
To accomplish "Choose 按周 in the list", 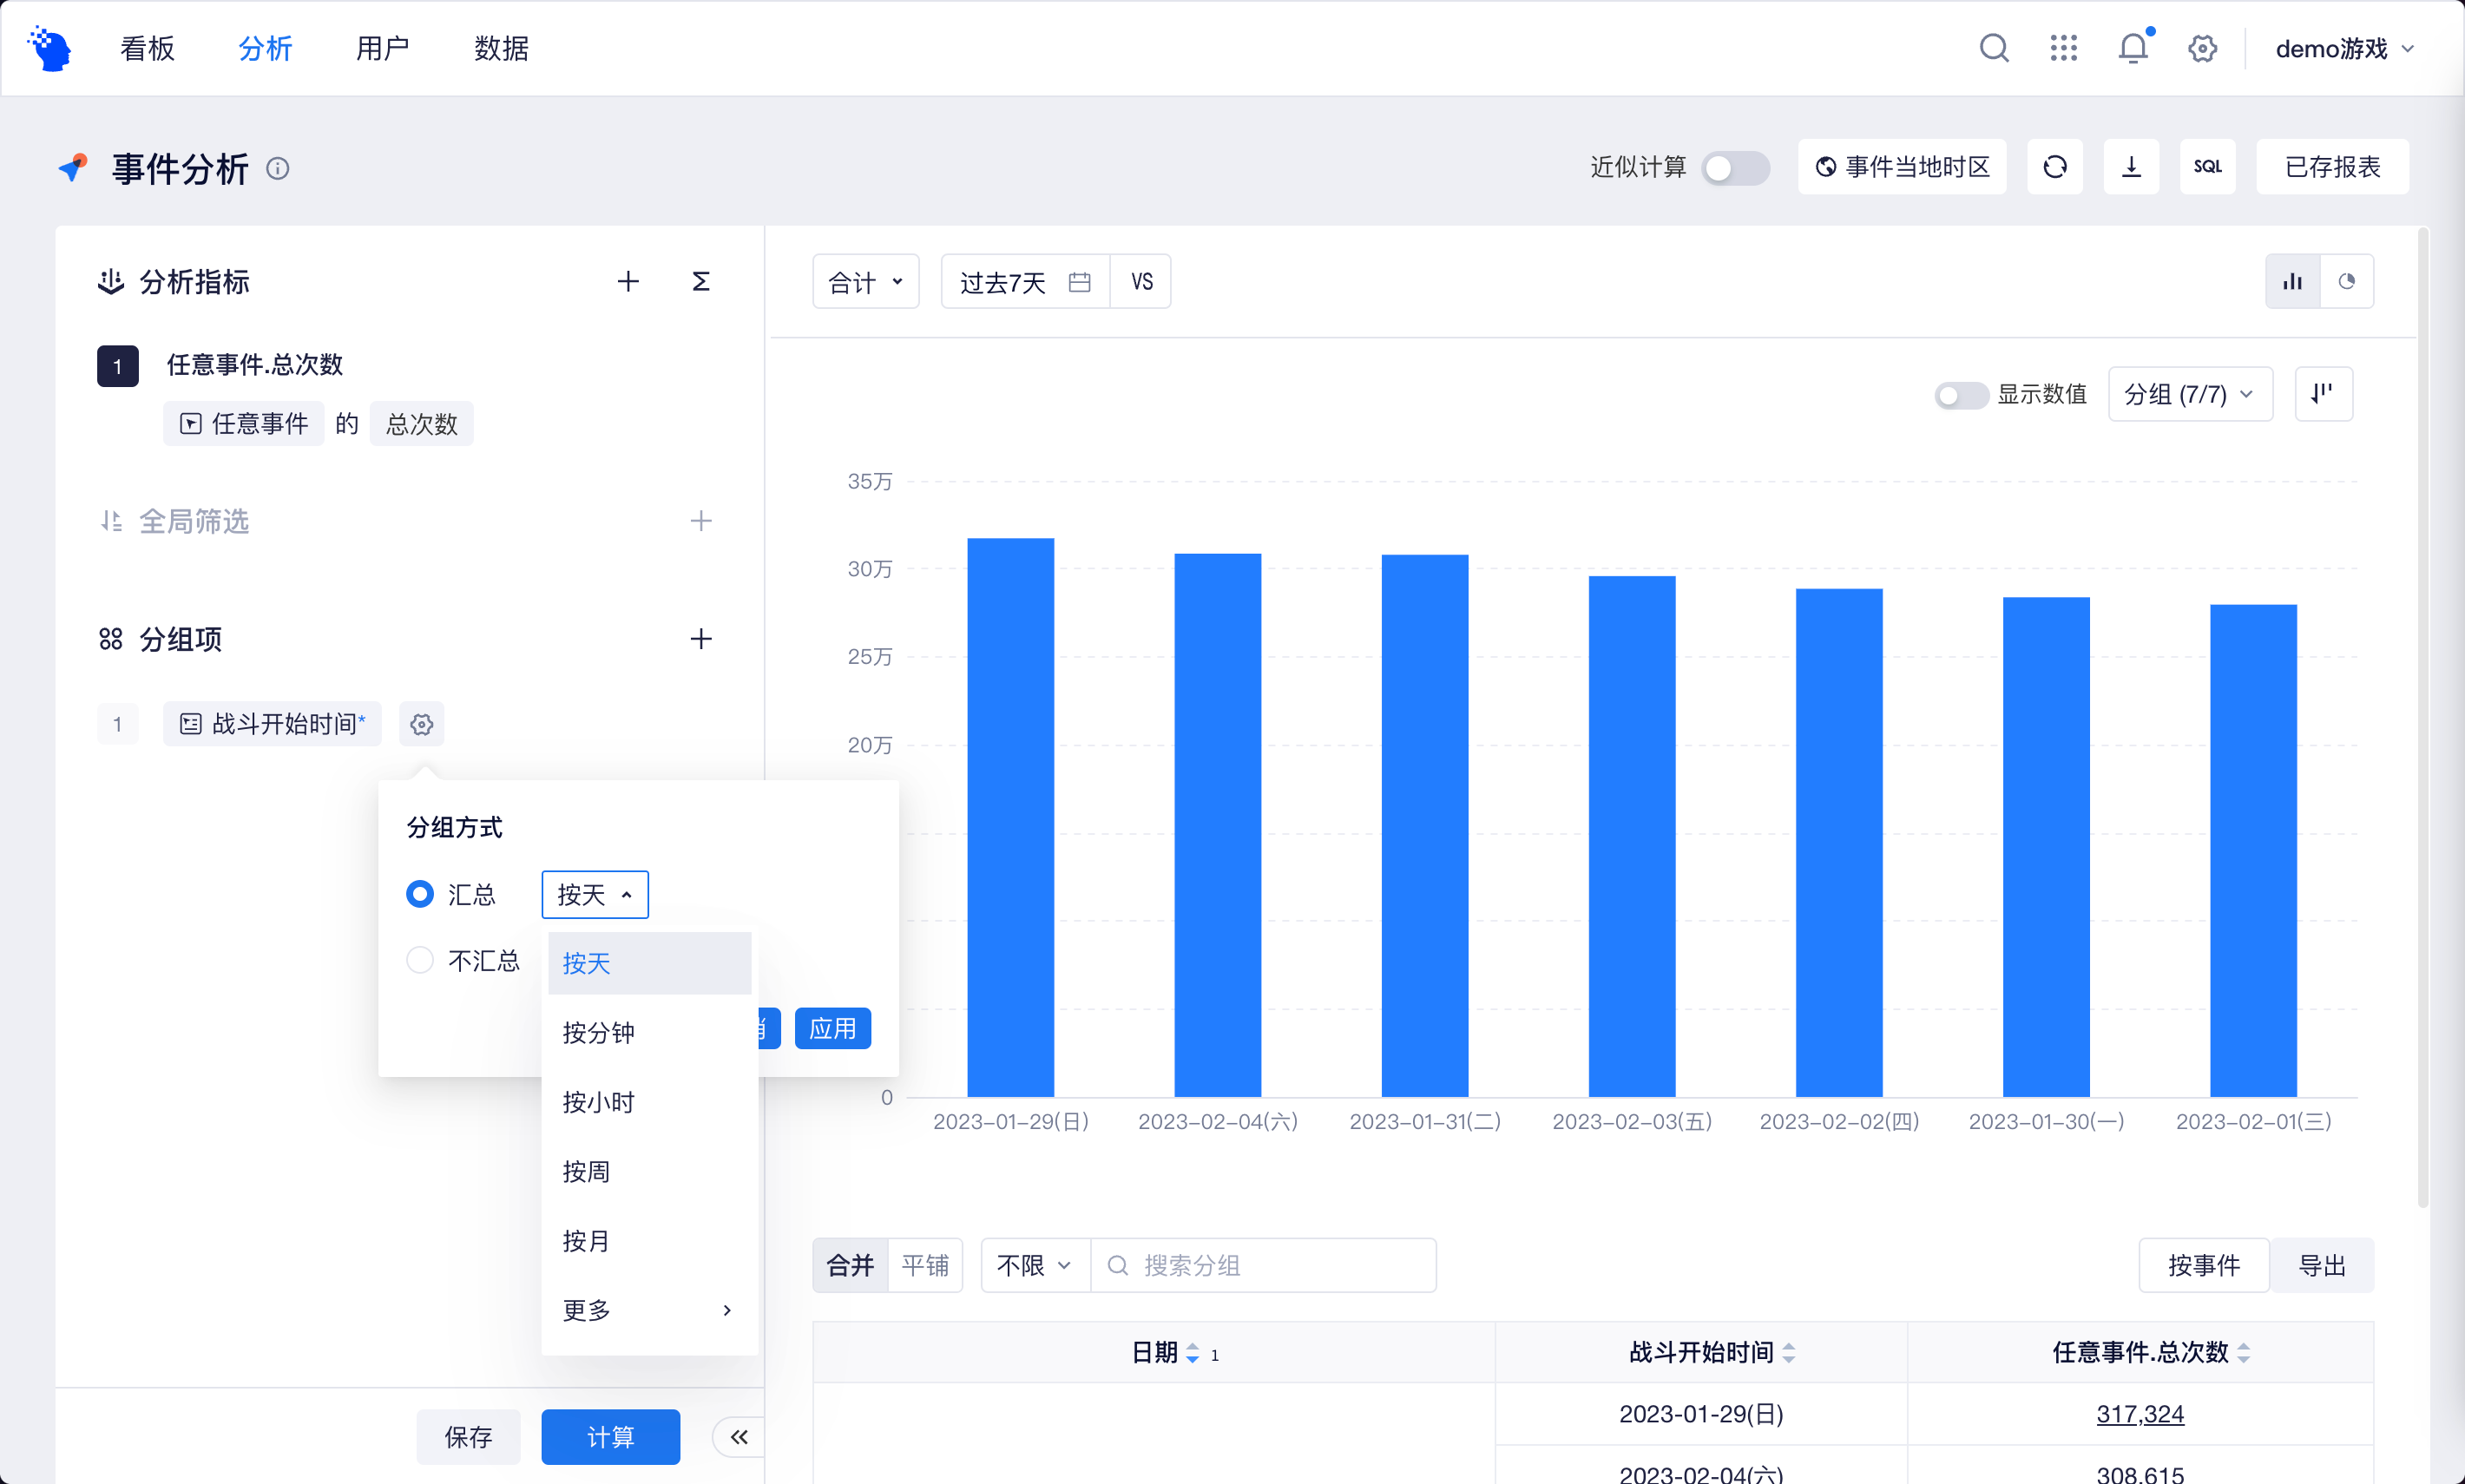I will 649,1171.
